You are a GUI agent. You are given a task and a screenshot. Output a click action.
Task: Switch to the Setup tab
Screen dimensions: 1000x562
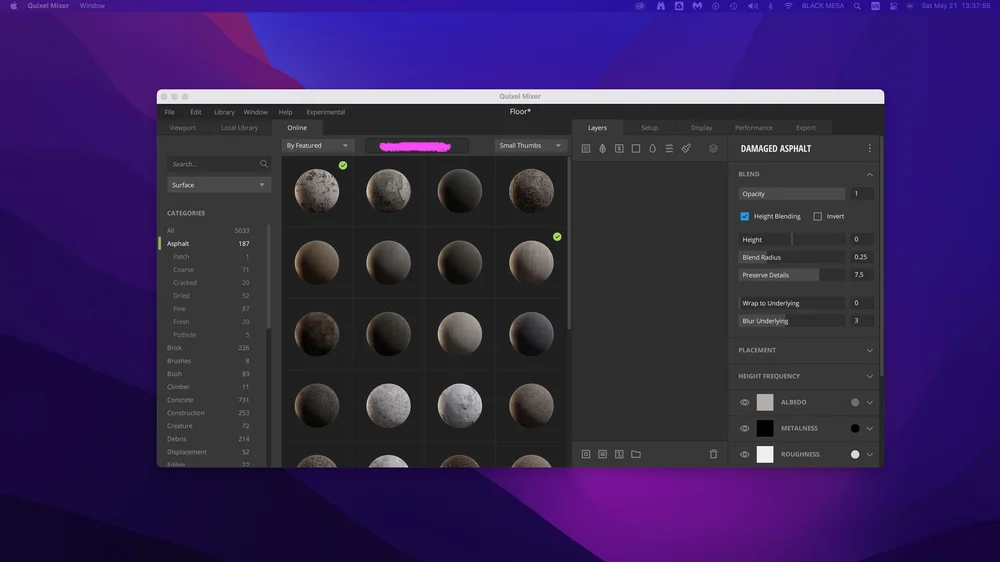pos(649,128)
